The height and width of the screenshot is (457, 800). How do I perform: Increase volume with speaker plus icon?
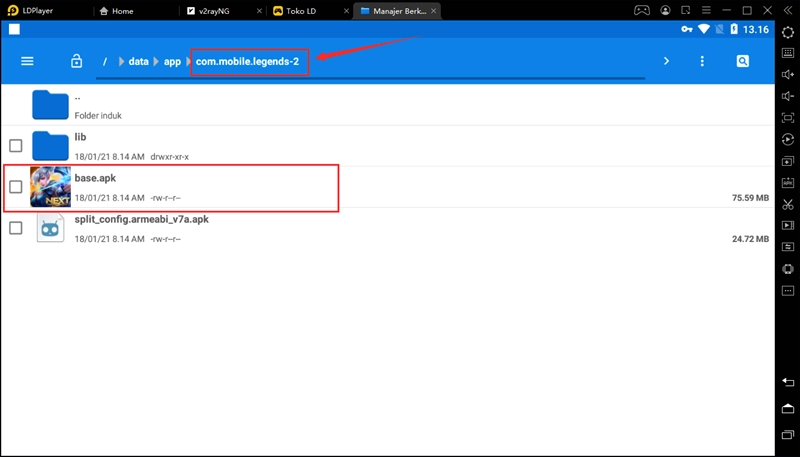(x=788, y=74)
